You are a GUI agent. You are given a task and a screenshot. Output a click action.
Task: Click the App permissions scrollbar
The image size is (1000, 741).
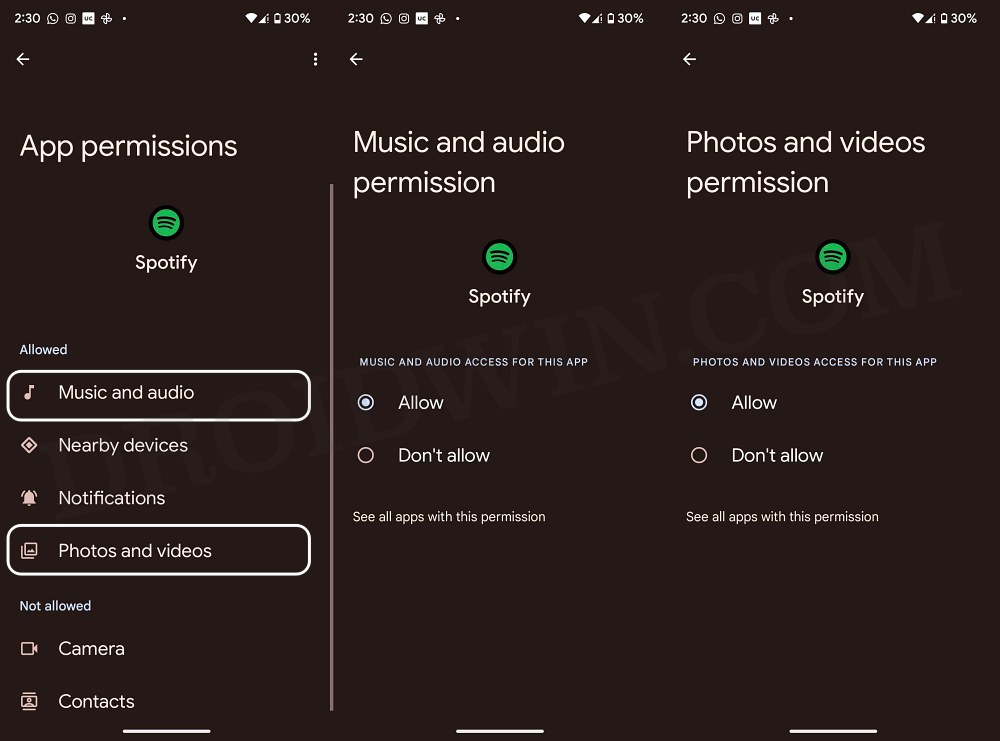pos(332,446)
